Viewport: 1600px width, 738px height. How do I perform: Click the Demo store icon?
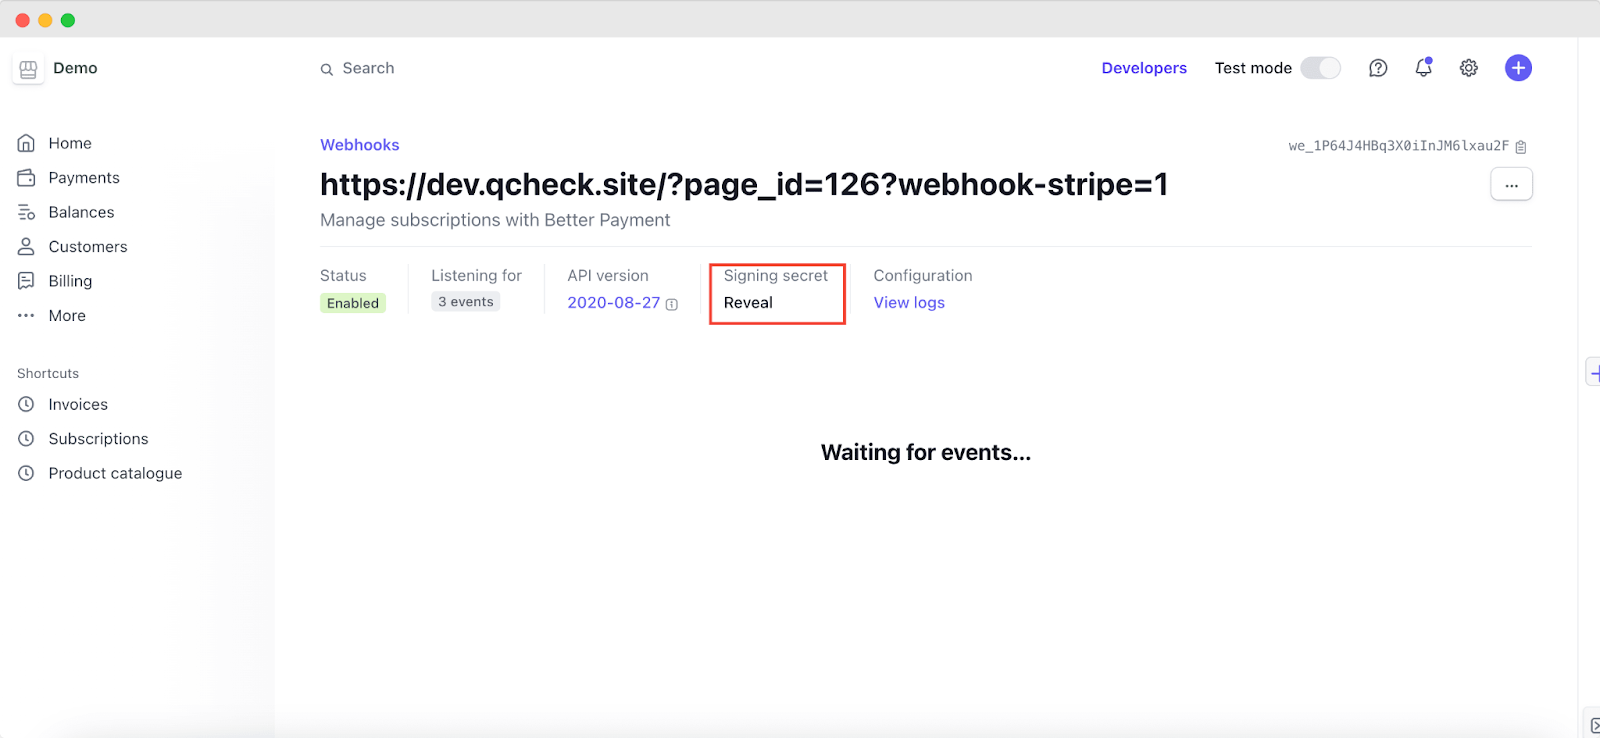(28, 69)
